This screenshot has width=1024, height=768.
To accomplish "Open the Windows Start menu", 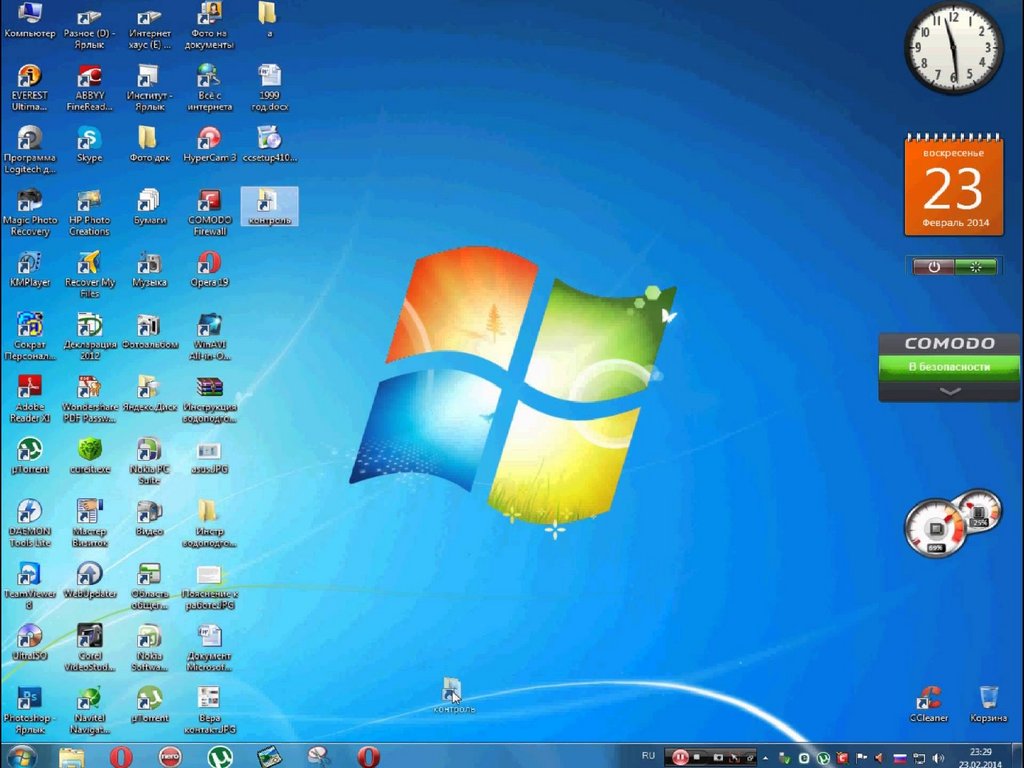I will 22,756.
